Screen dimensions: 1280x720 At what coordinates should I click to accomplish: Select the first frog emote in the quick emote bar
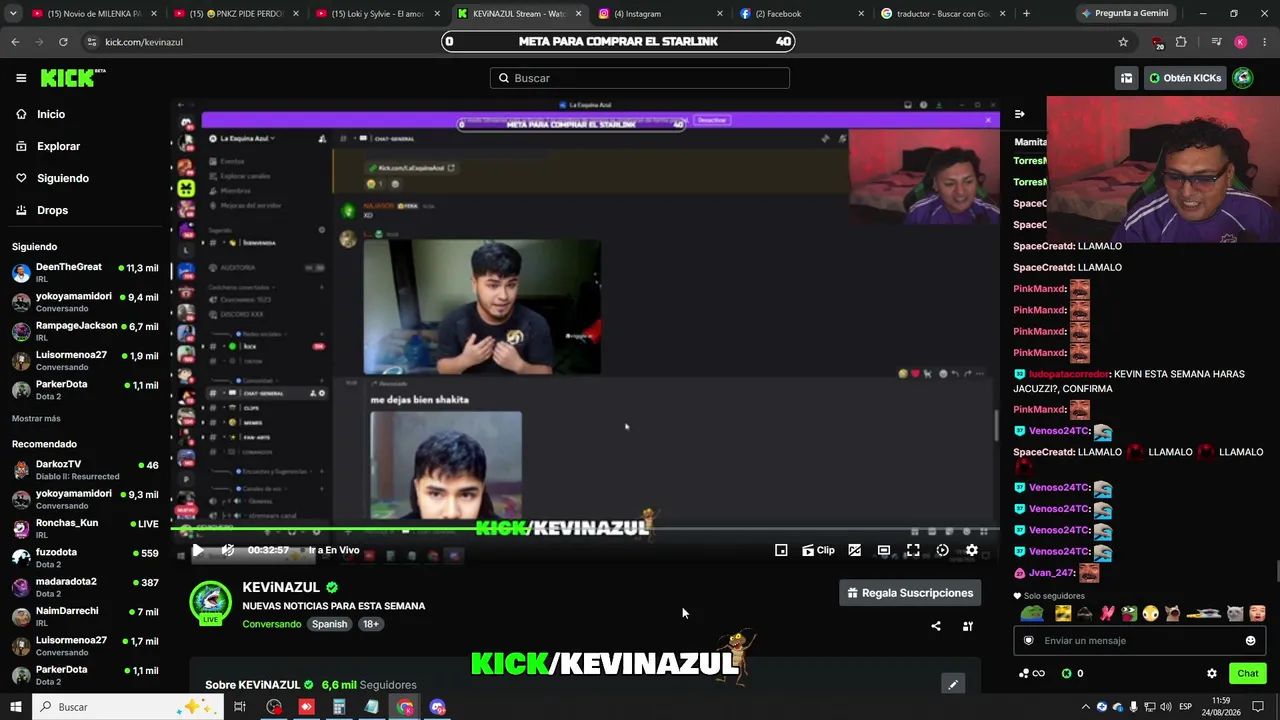[x=1032, y=614]
